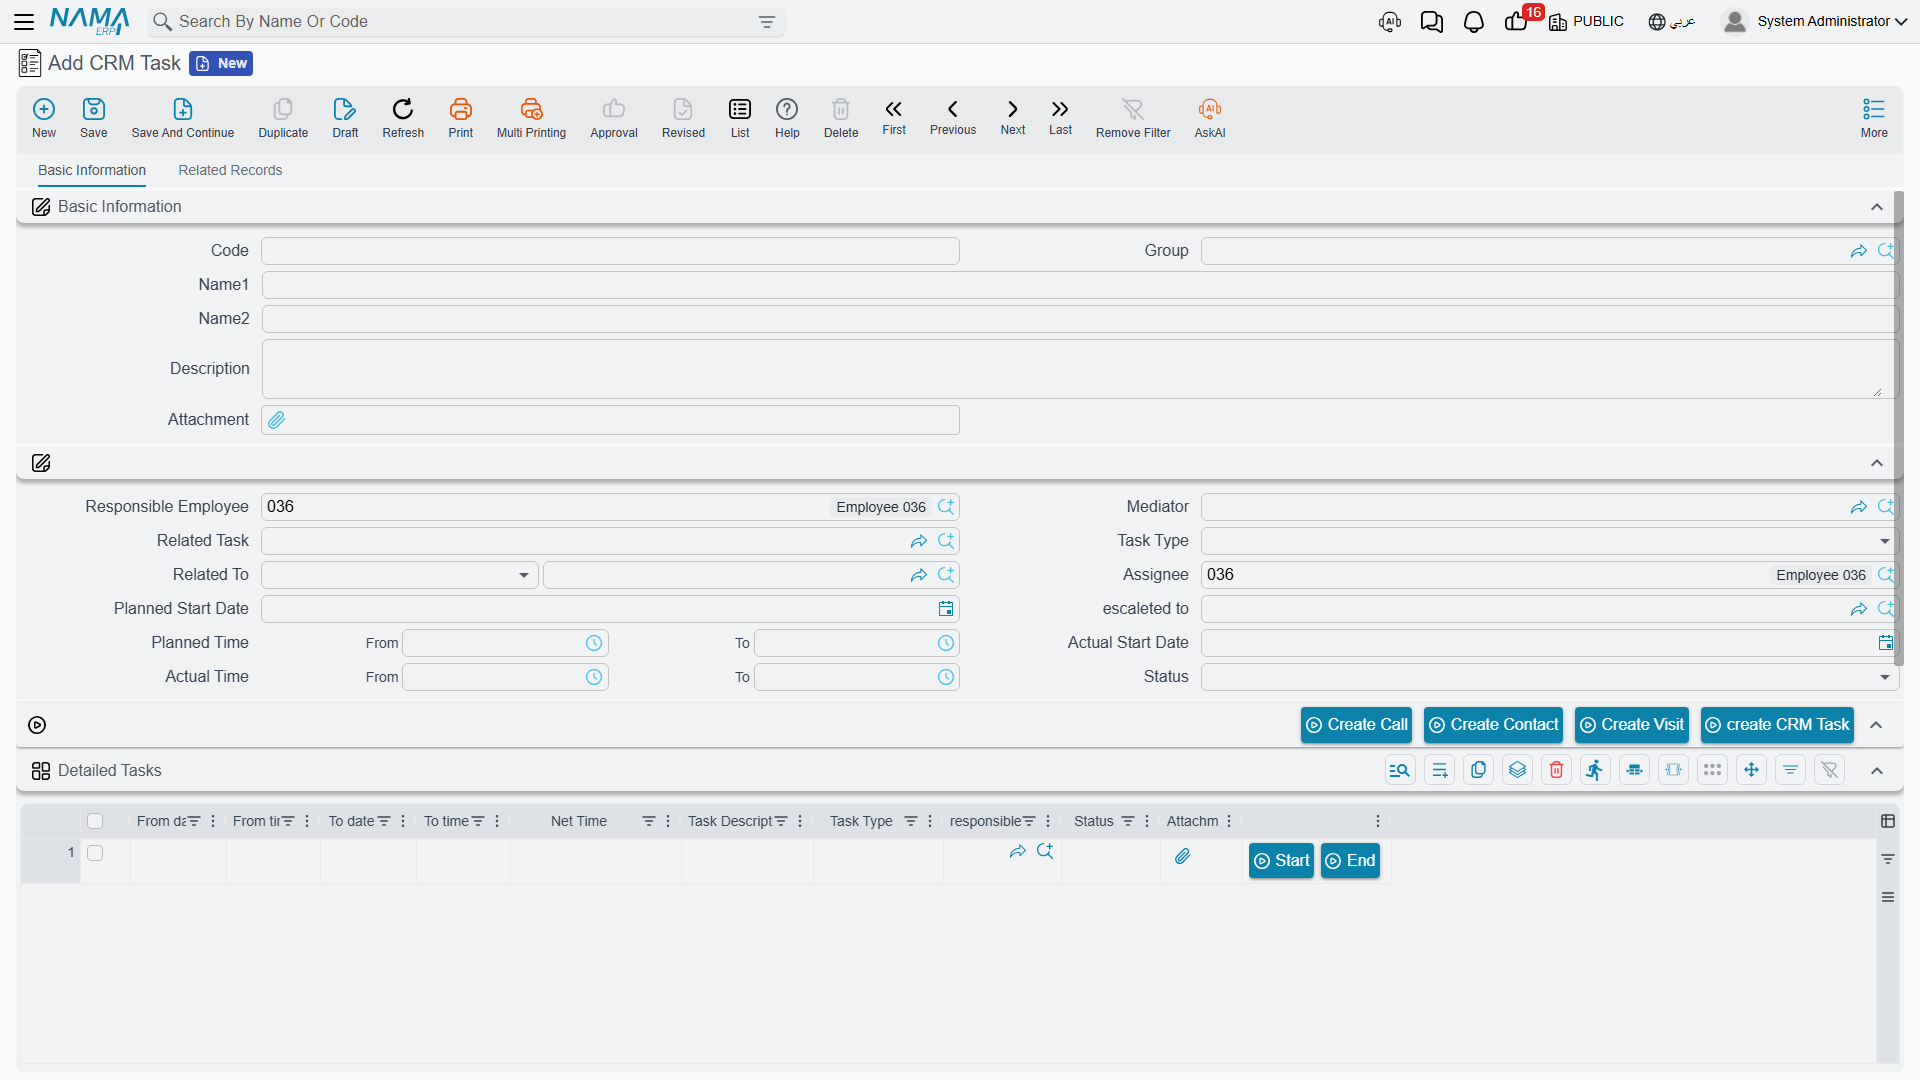Open AskAI assistant
This screenshot has width=1920, height=1080.
click(x=1210, y=117)
